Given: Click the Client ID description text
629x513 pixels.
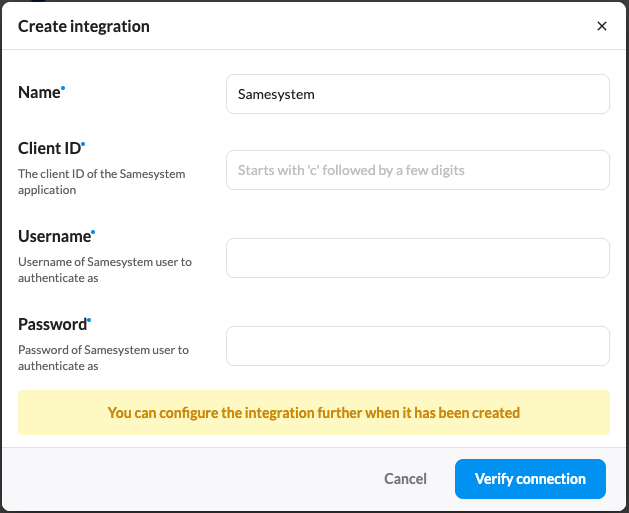Looking at the screenshot, I should [101, 182].
